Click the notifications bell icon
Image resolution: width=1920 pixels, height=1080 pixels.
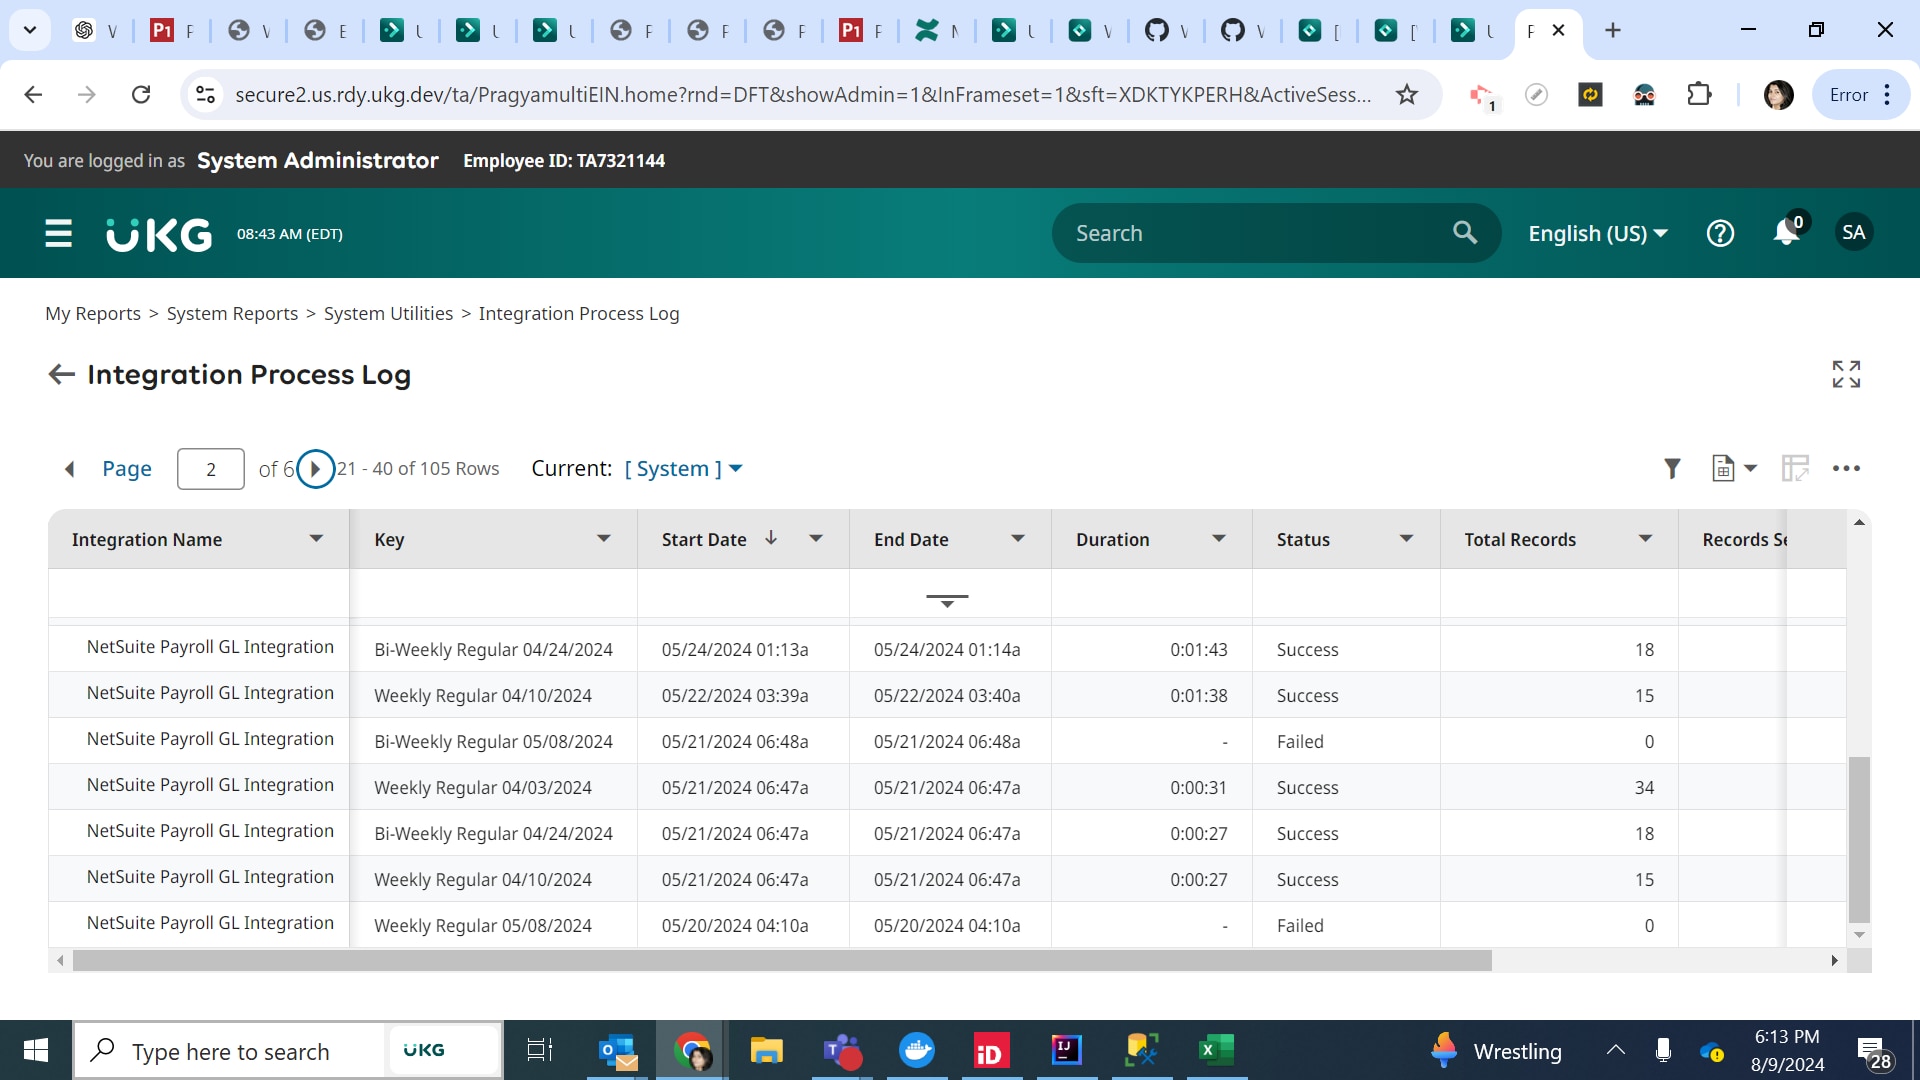1786,233
